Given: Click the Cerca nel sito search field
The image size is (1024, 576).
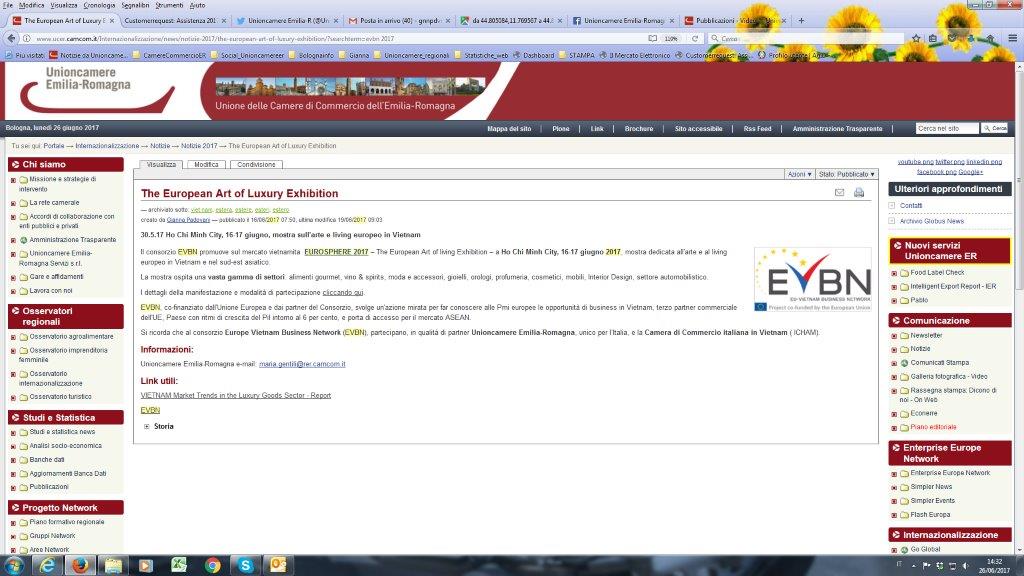Looking at the screenshot, I should (x=946, y=129).
